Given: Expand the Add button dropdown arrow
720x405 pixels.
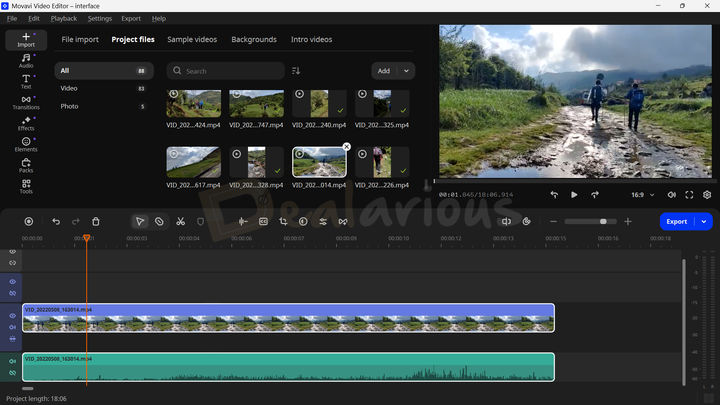Looking at the screenshot, I should (x=406, y=71).
